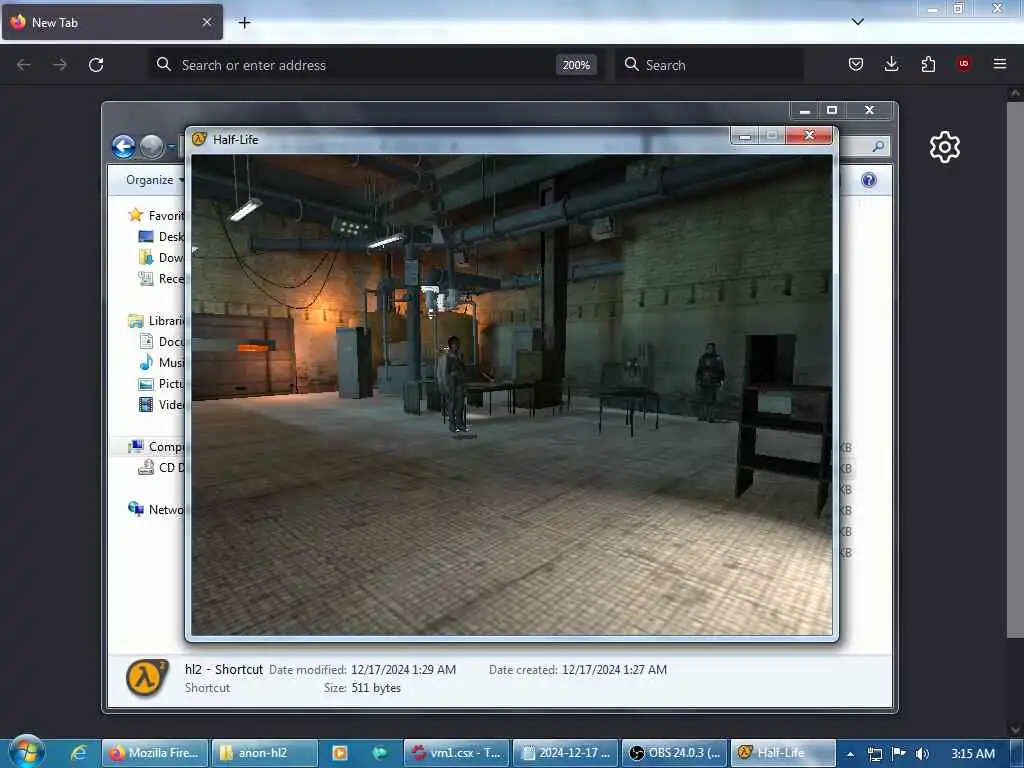Open a new Firefox tab with plus
Image resolution: width=1024 pixels, height=768 pixels.
click(244, 23)
